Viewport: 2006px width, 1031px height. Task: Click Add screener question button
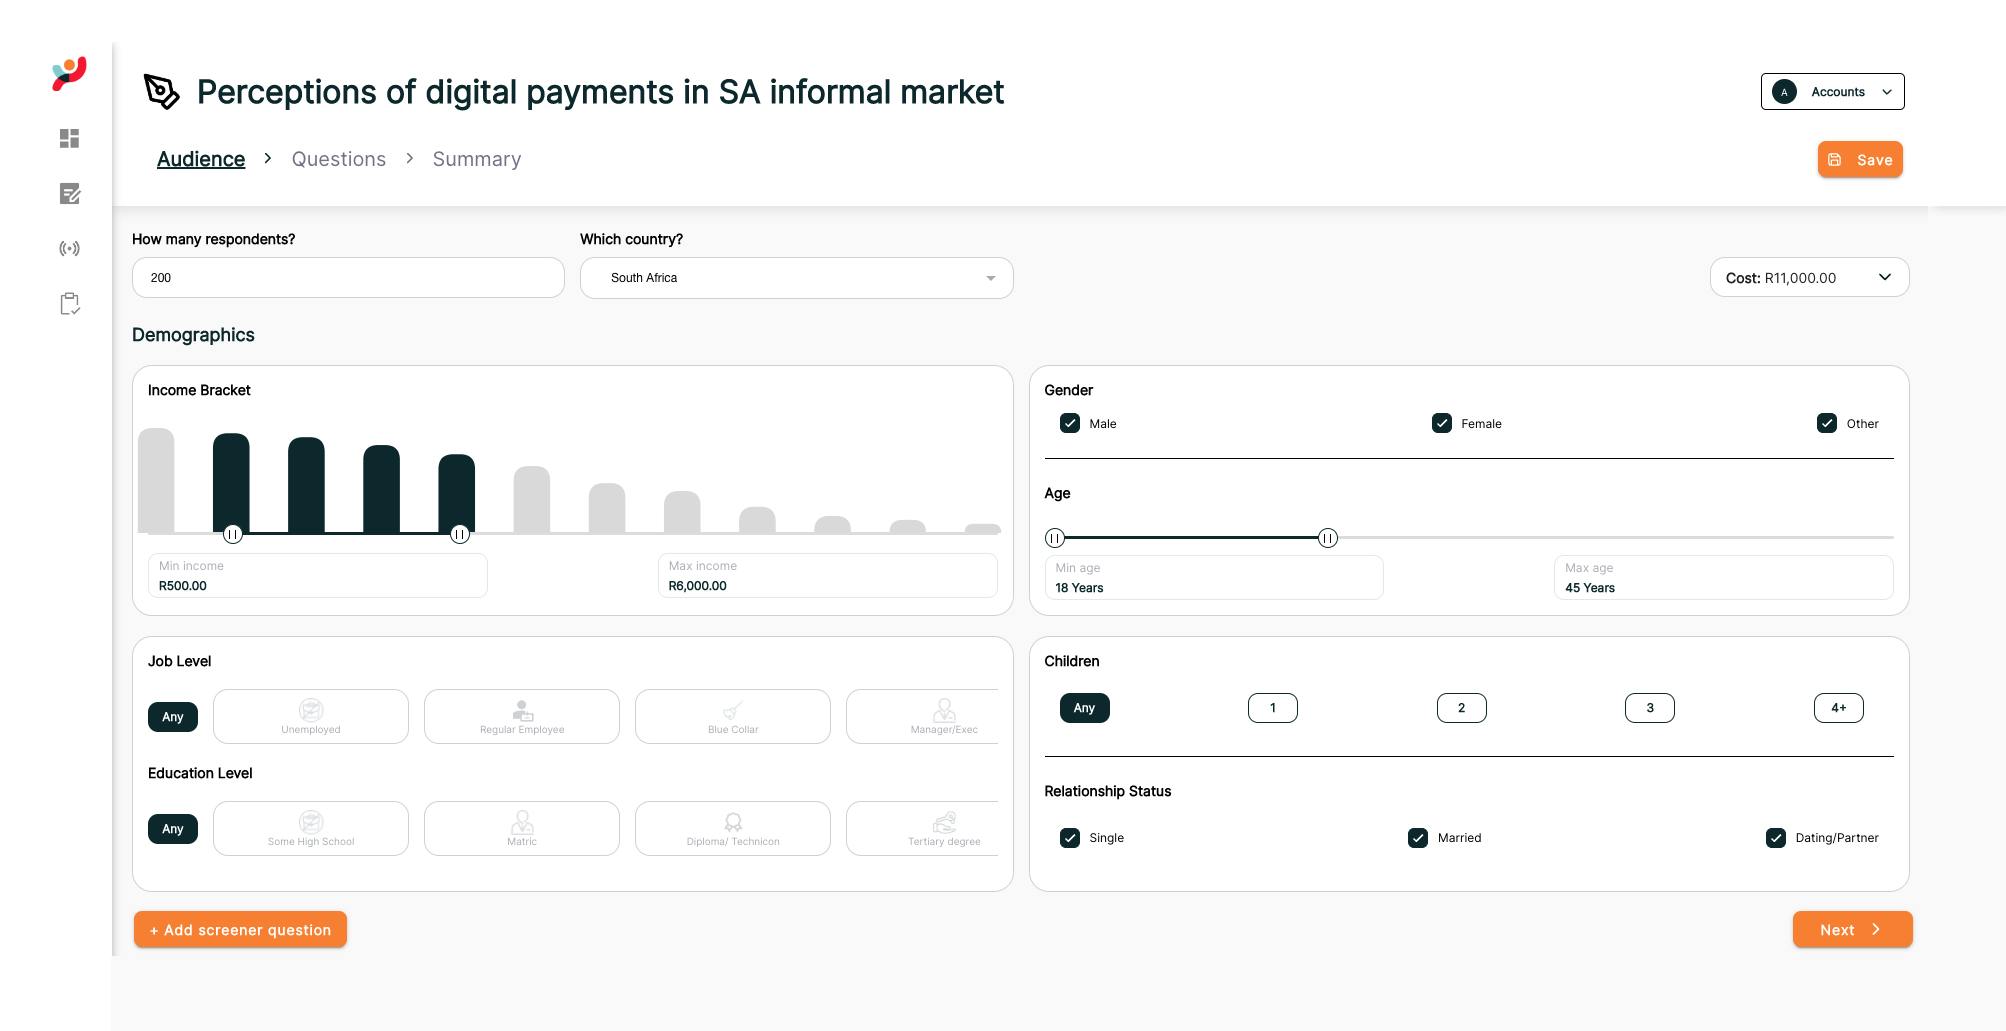[x=240, y=930]
